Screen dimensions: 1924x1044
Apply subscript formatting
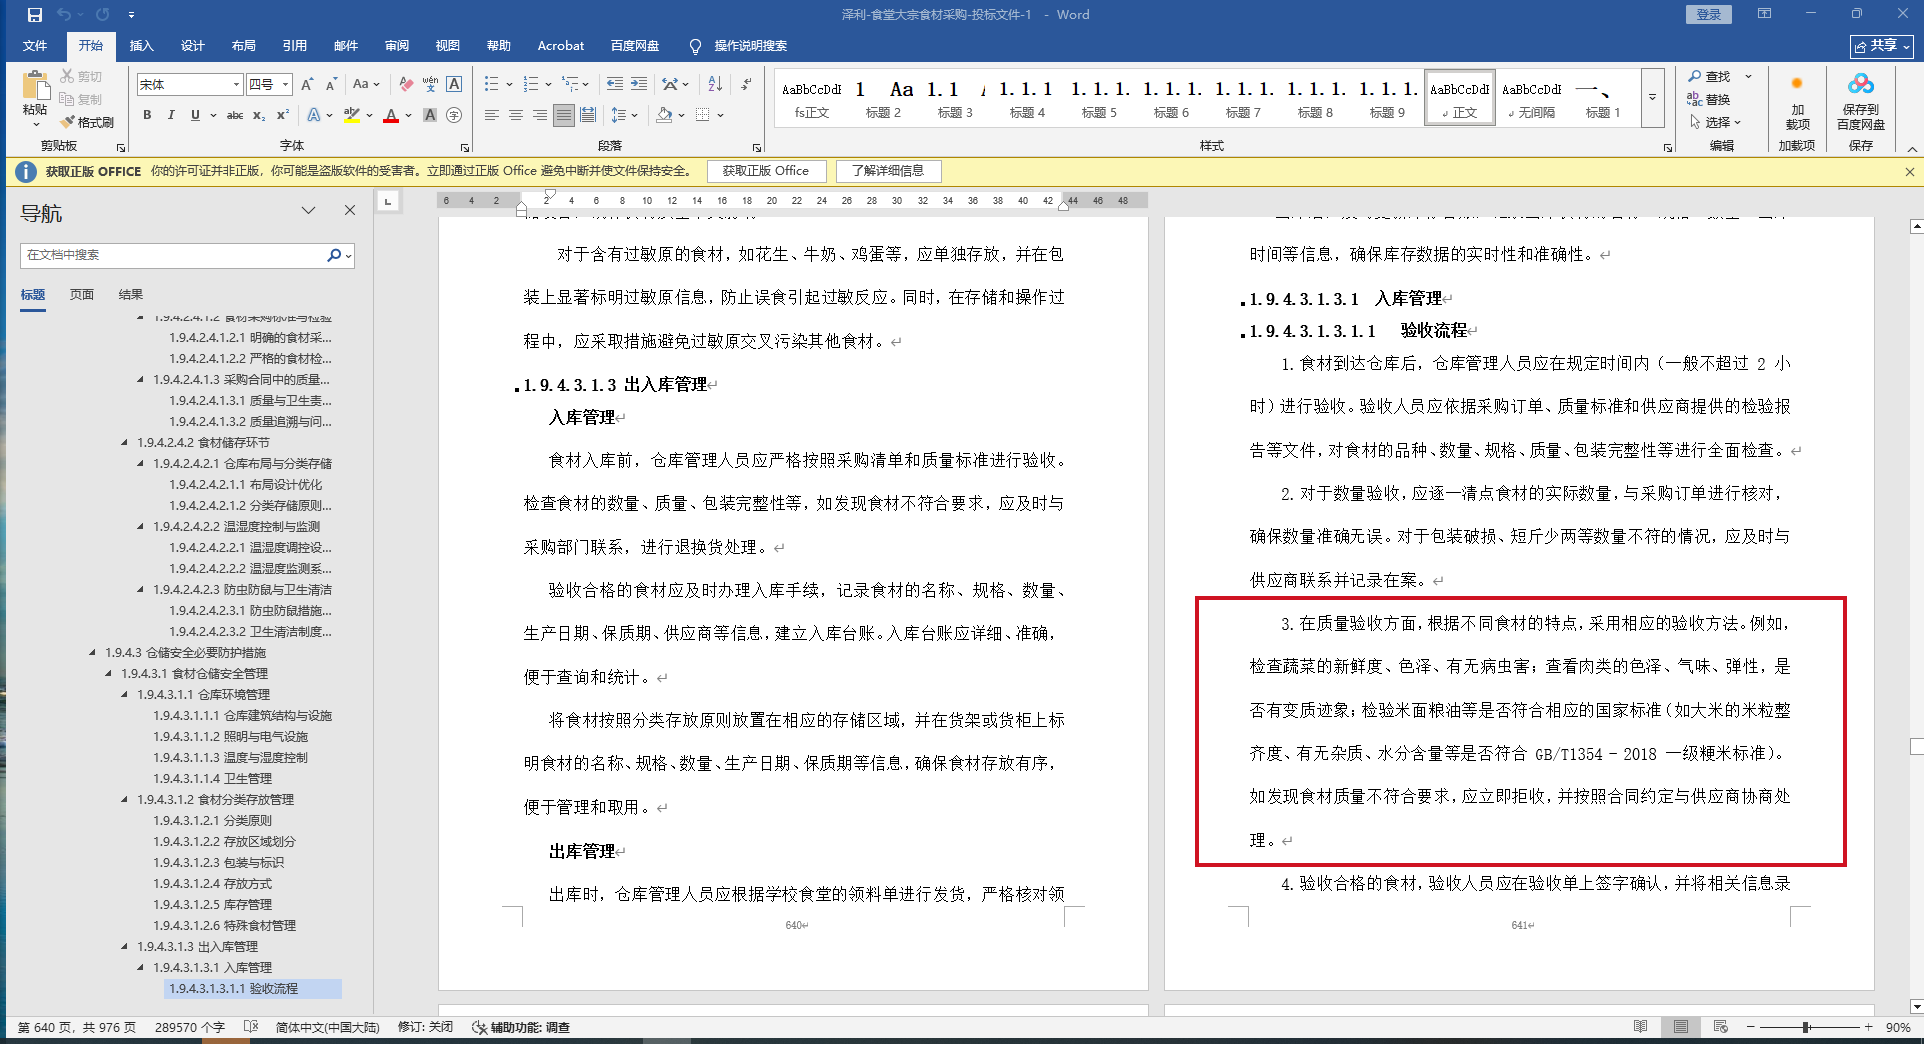pyautogui.click(x=259, y=115)
